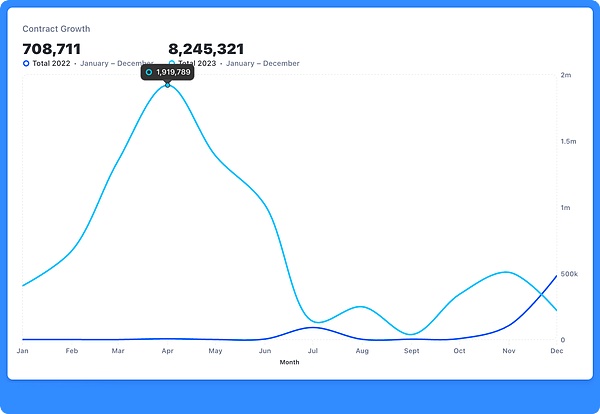Select the Sept label on the x-axis
This screenshot has width=600, height=414.
(x=410, y=351)
